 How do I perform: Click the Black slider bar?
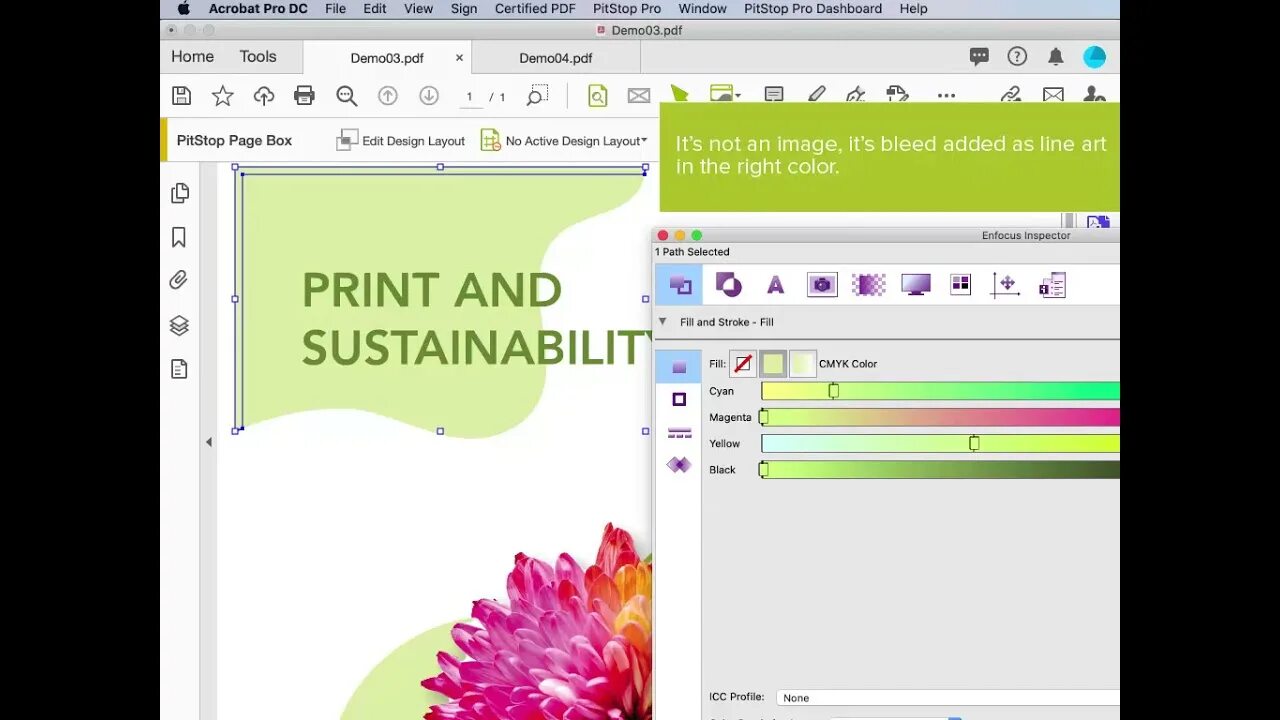[940, 469]
